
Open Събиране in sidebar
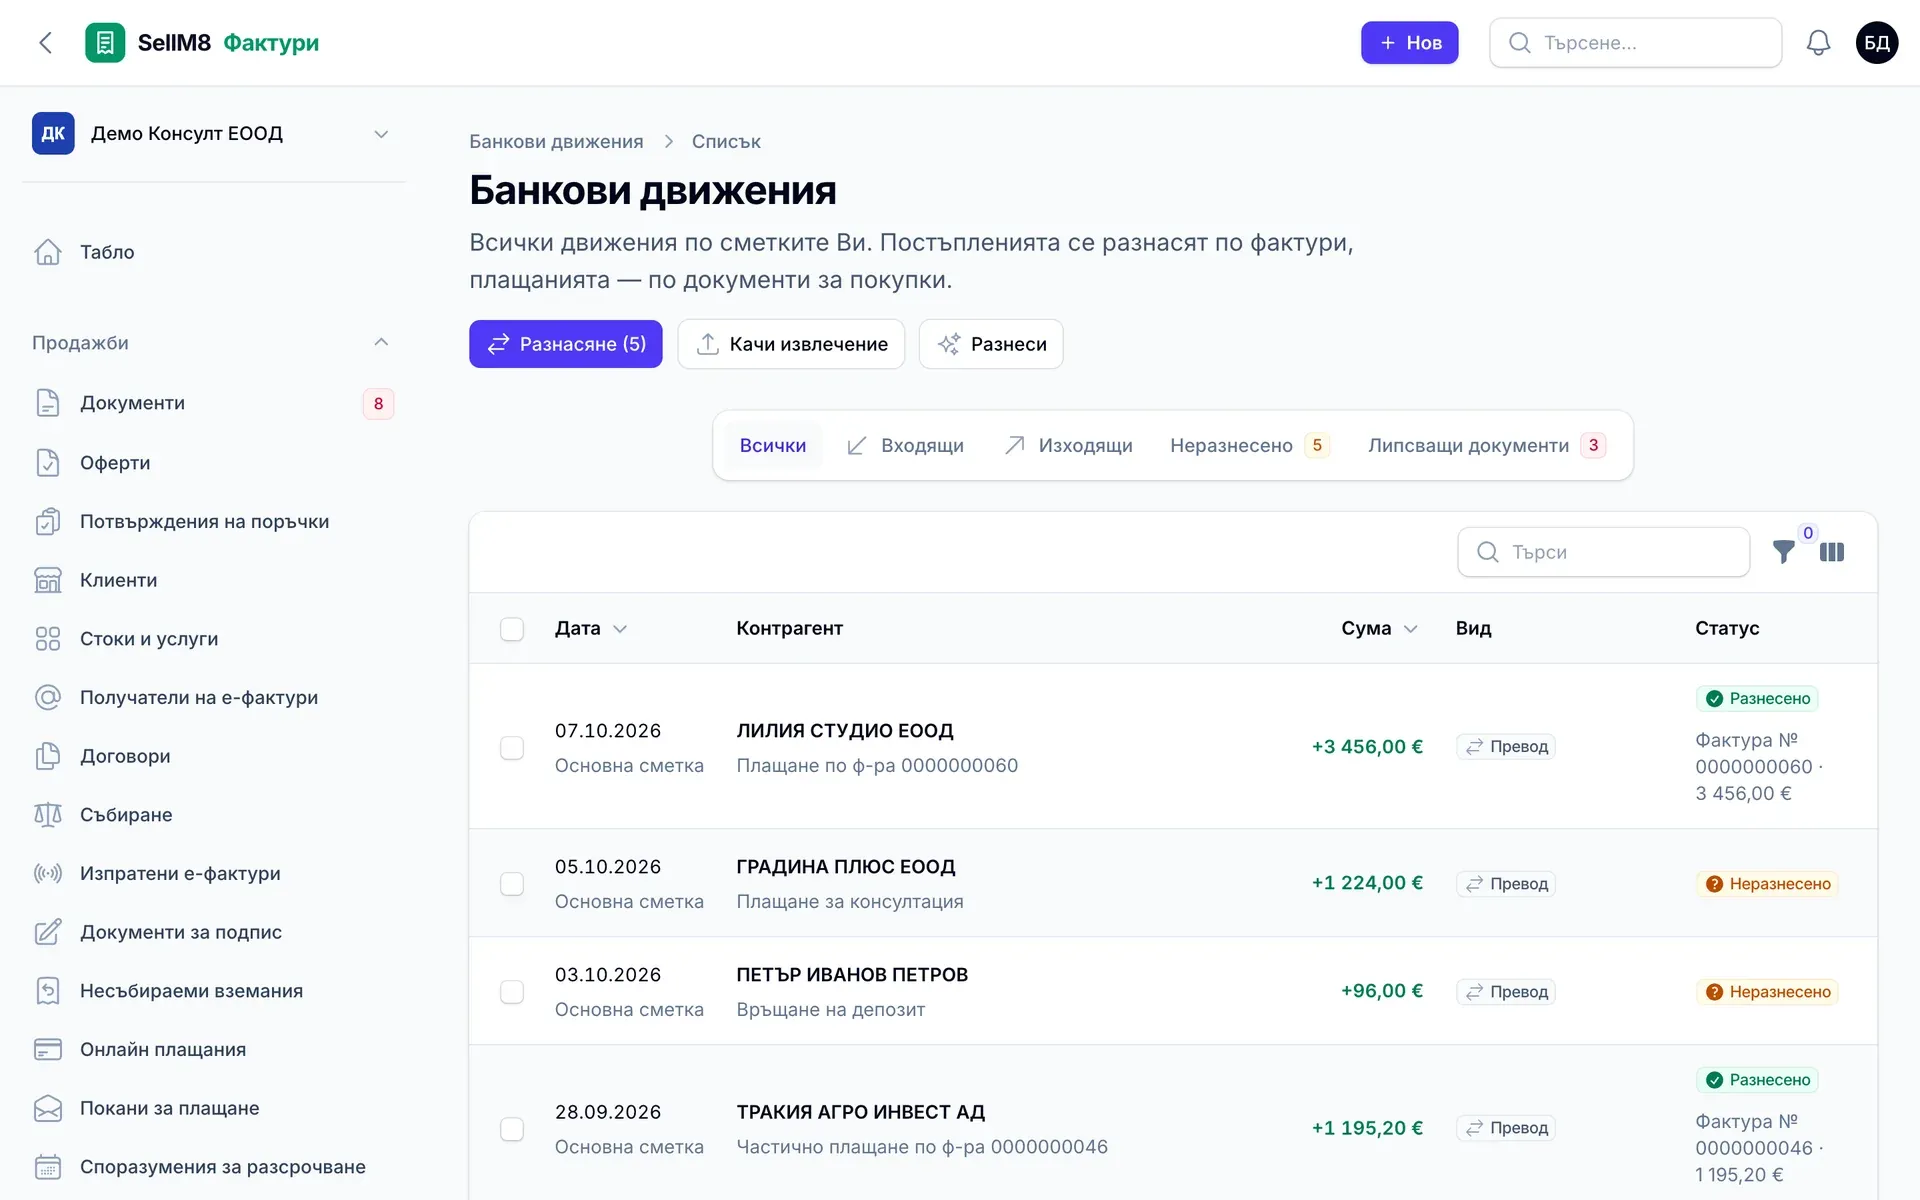pyautogui.click(x=213, y=814)
